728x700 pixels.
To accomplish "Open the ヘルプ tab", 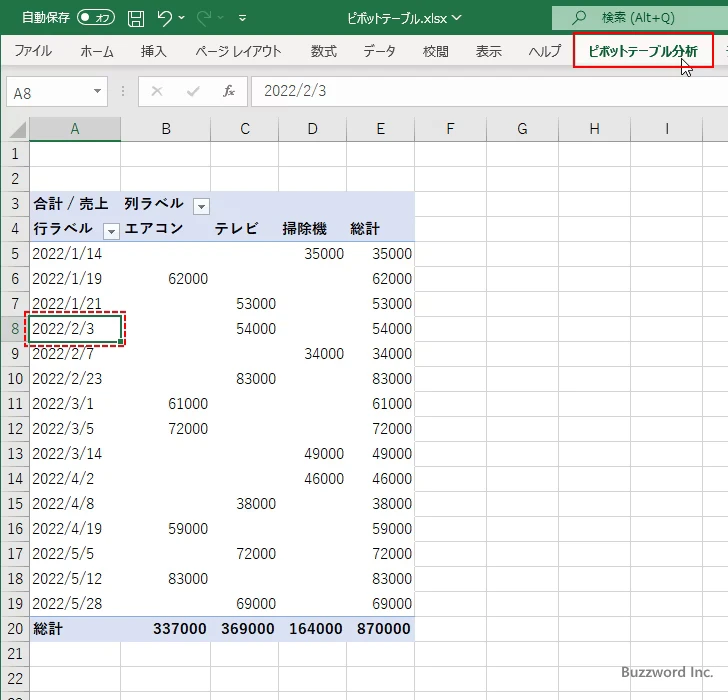I will coord(545,51).
